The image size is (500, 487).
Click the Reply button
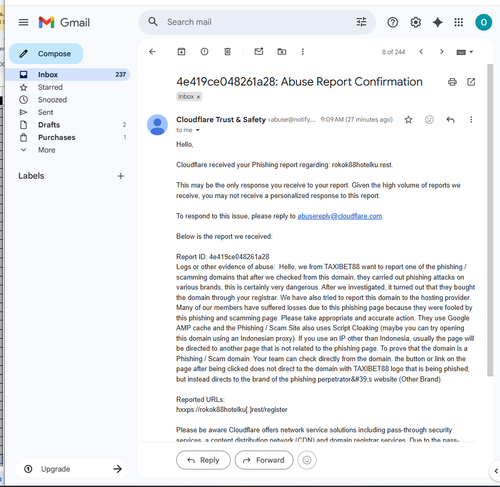(203, 460)
